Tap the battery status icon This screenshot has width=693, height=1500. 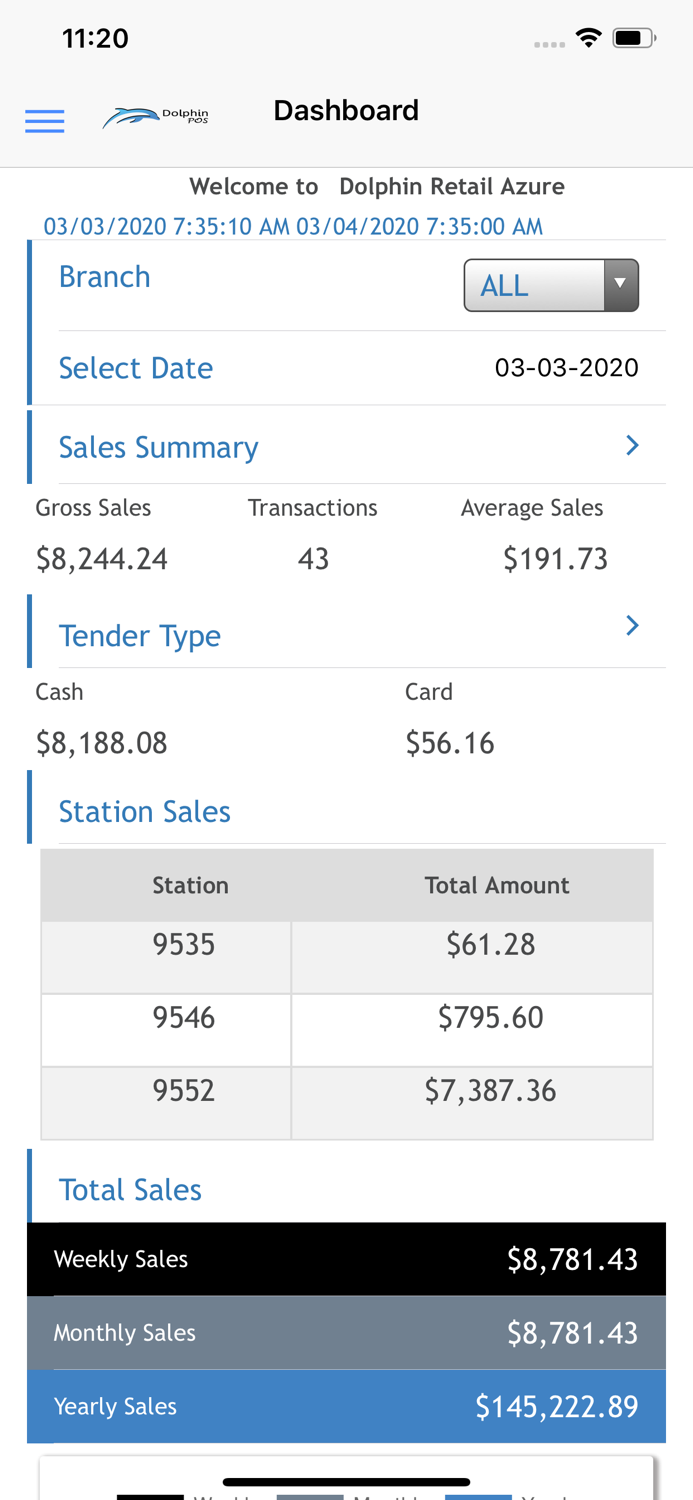point(634,39)
